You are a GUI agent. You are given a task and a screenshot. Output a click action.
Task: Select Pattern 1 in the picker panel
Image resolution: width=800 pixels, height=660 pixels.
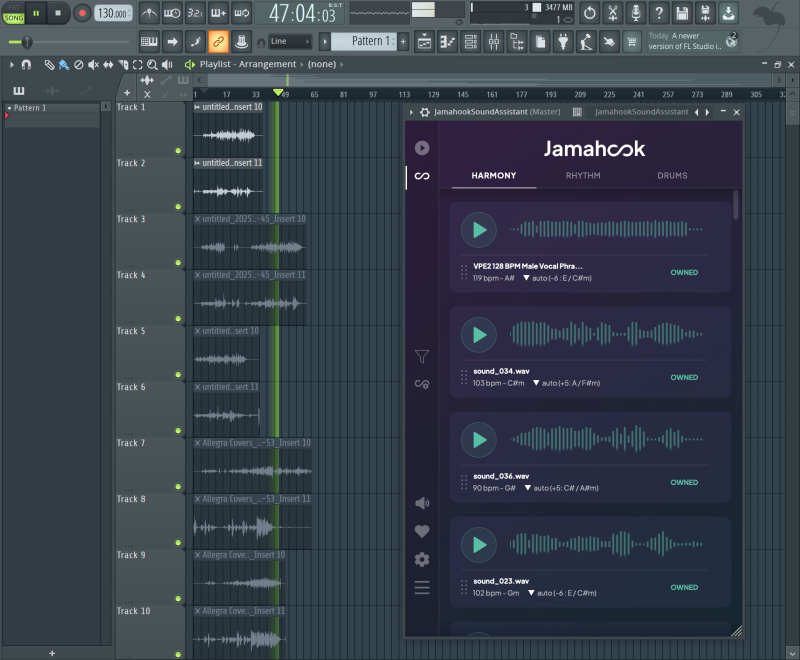(52, 108)
